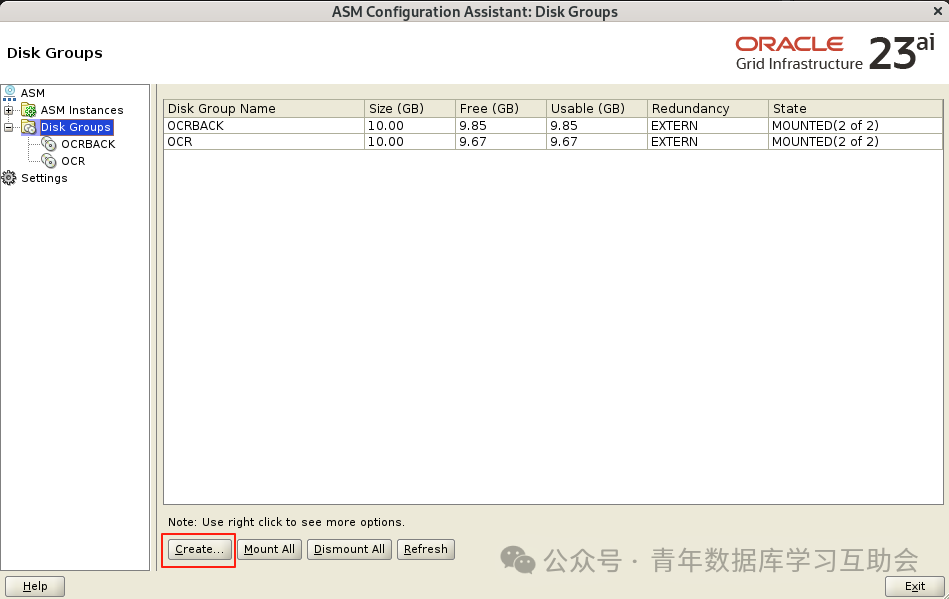Select OCR under Disk Groups tree

(73, 161)
